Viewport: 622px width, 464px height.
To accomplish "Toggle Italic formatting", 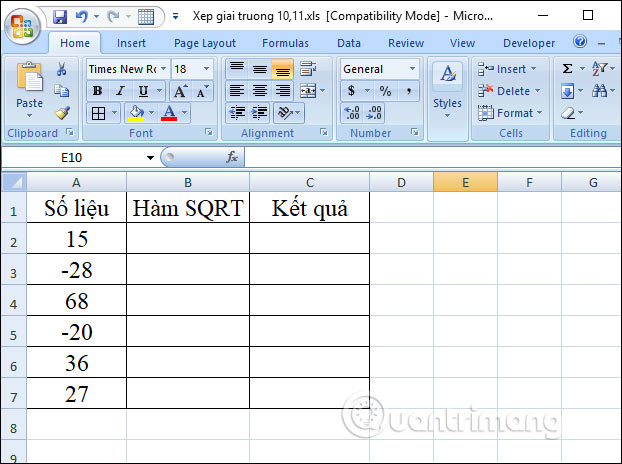I will (x=120, y=91).
